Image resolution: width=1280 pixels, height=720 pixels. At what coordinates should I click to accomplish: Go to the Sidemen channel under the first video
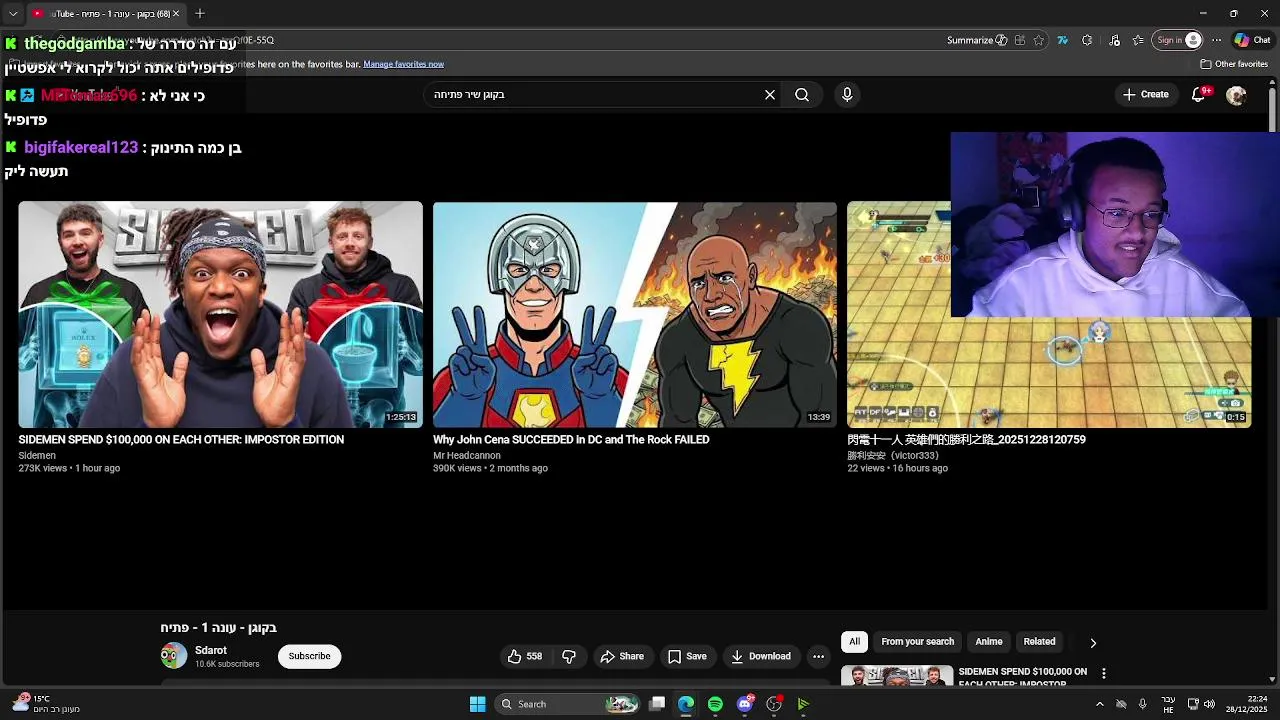tap(37, 455)
